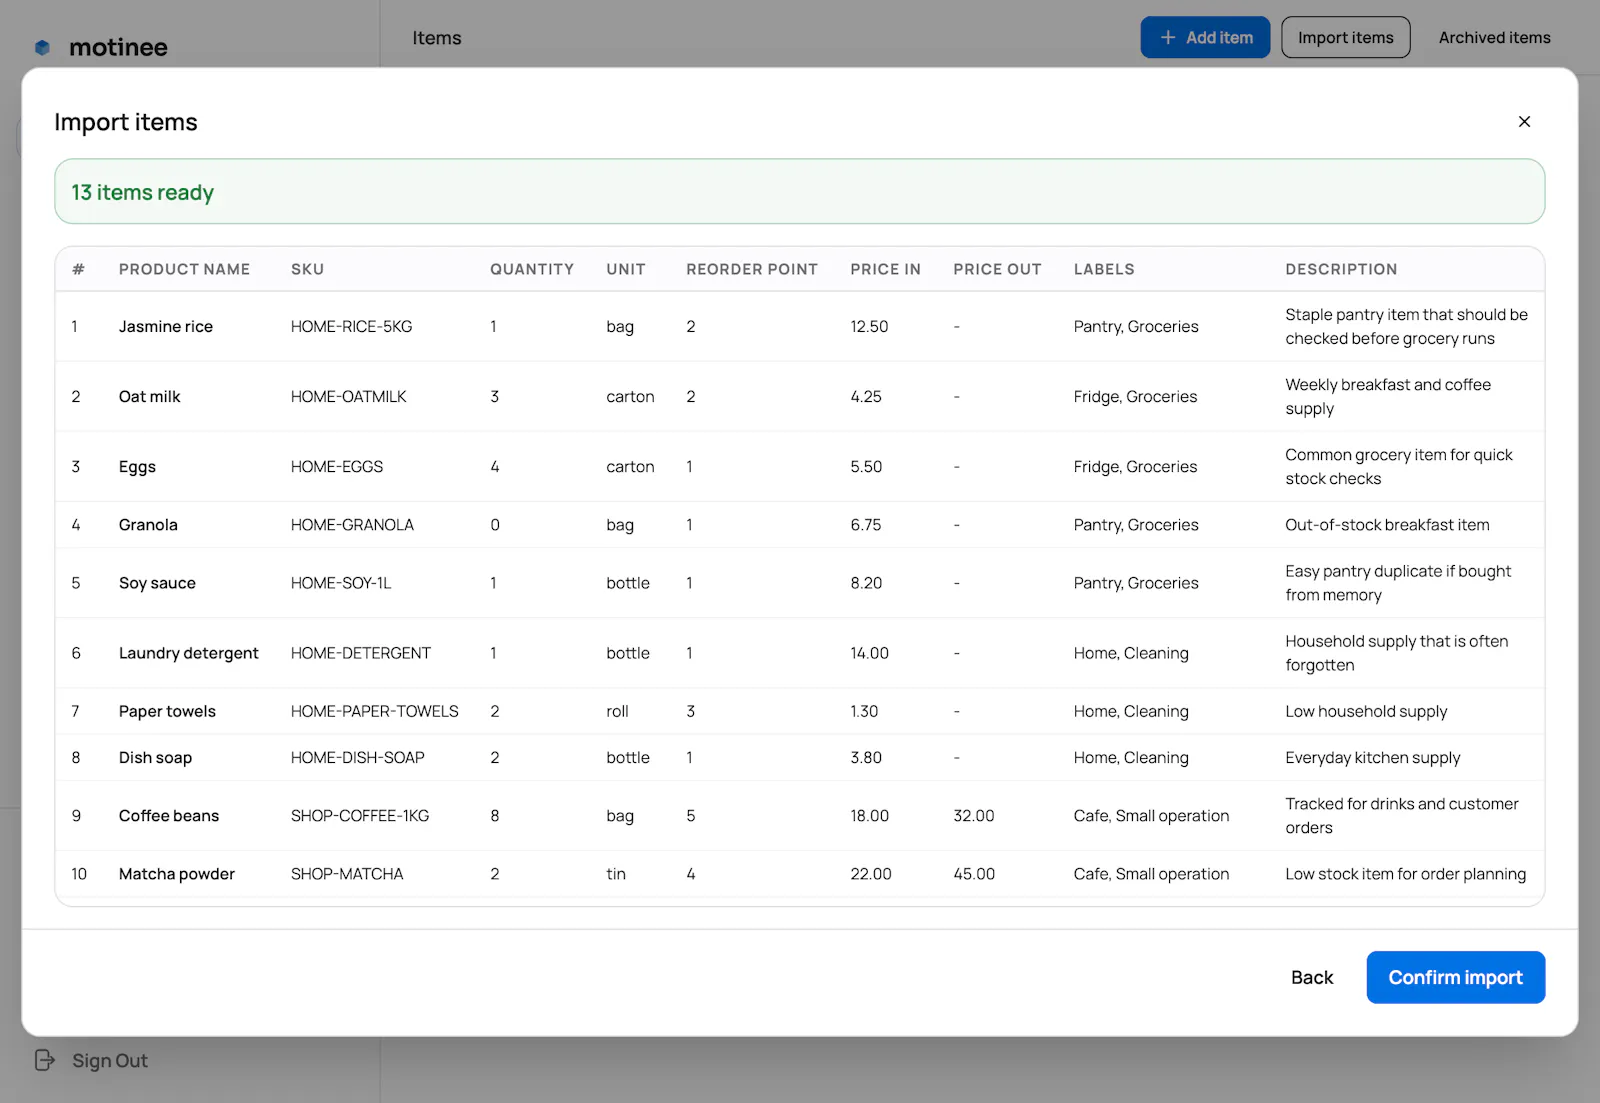Image resolution: width=1600 pixels, height=1103 pixels.
Task: Select the Laundry detergent product name
Action: tap(188, 653)
